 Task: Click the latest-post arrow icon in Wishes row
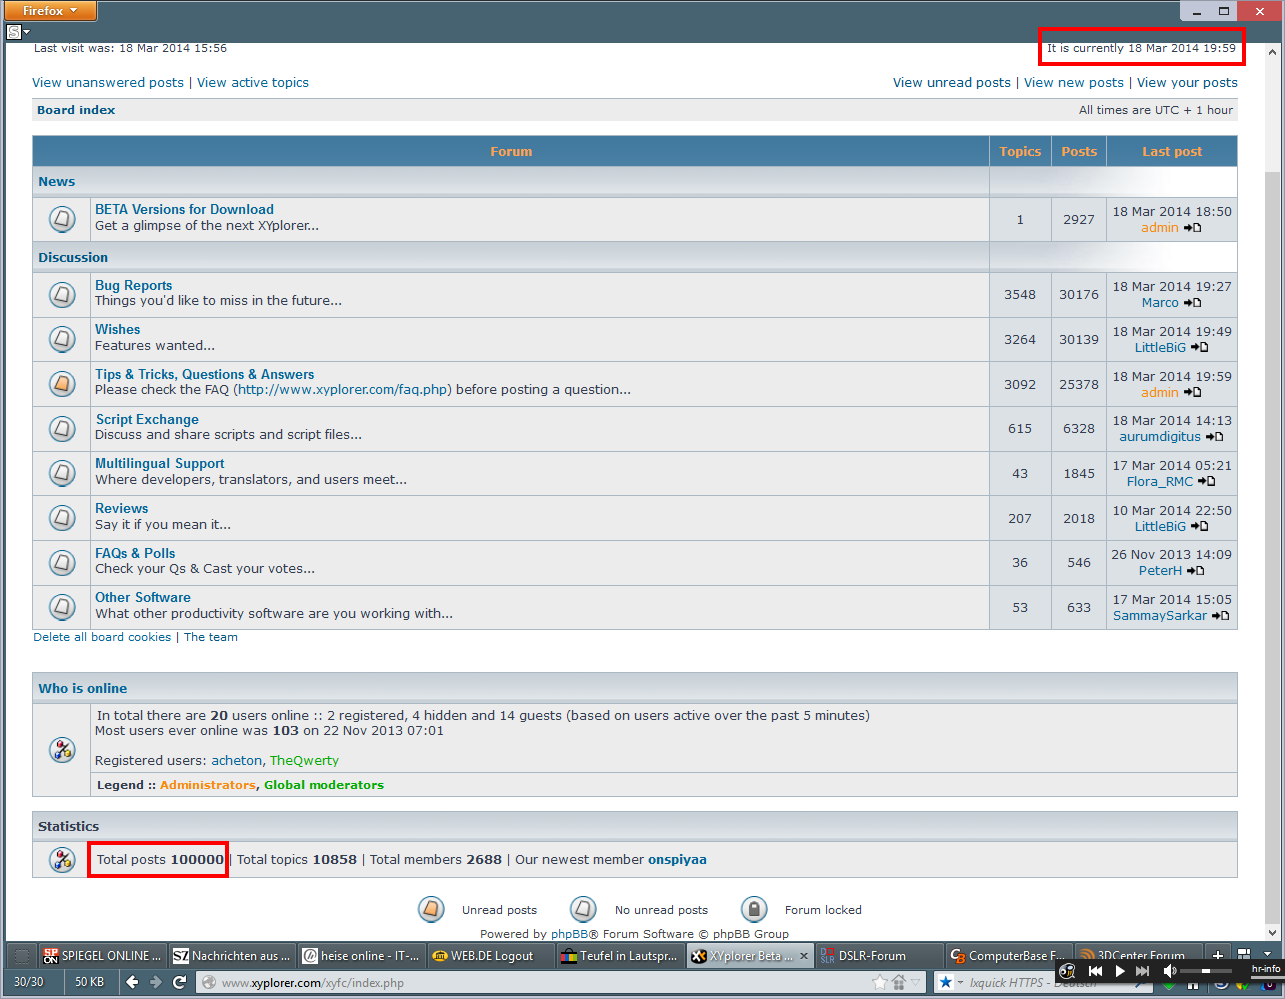[1199, 348]
